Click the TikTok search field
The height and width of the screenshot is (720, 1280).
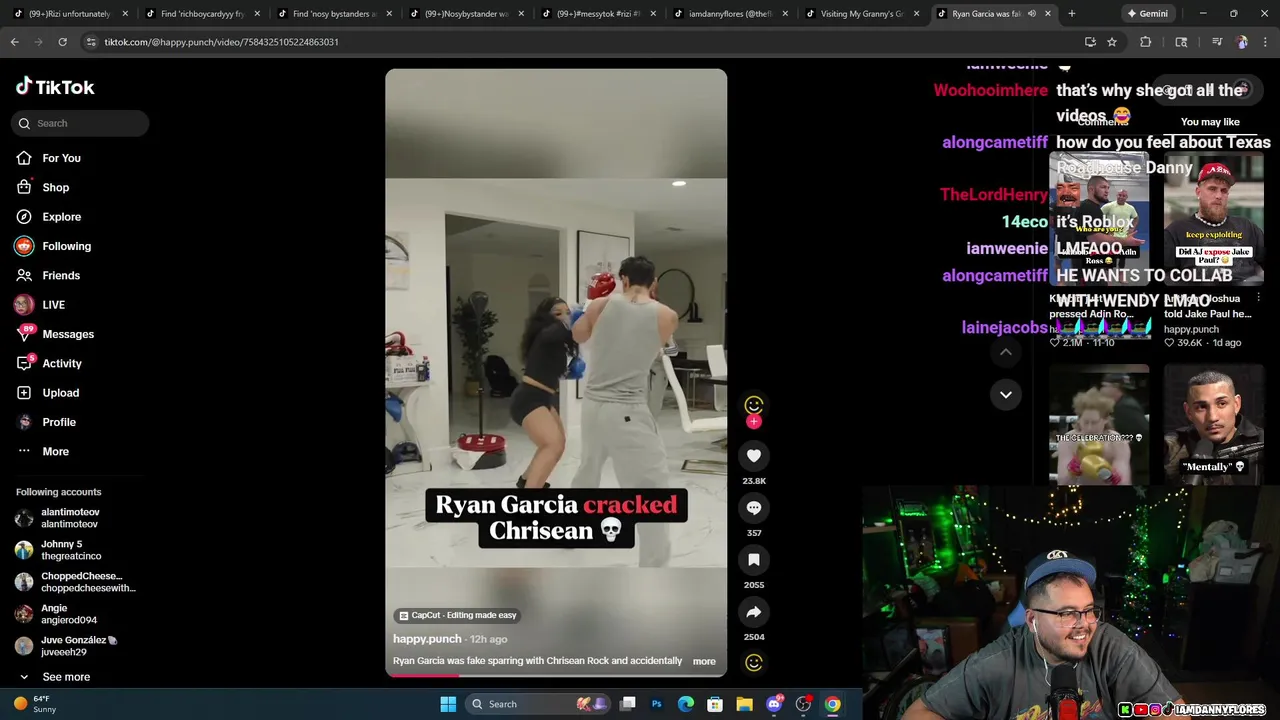tap(81, 123)
